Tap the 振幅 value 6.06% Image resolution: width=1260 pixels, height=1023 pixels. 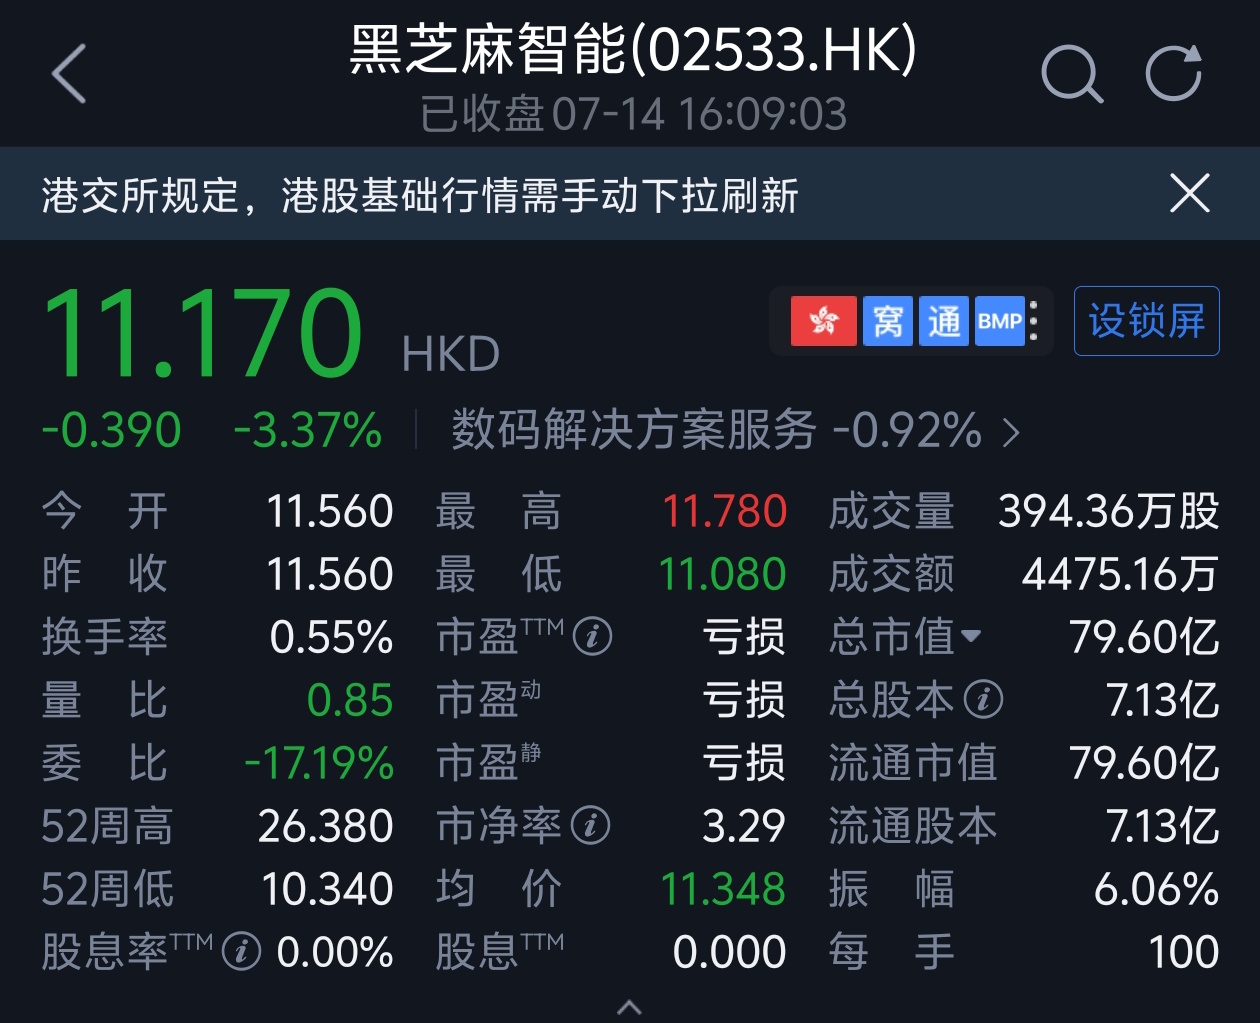1156,889
